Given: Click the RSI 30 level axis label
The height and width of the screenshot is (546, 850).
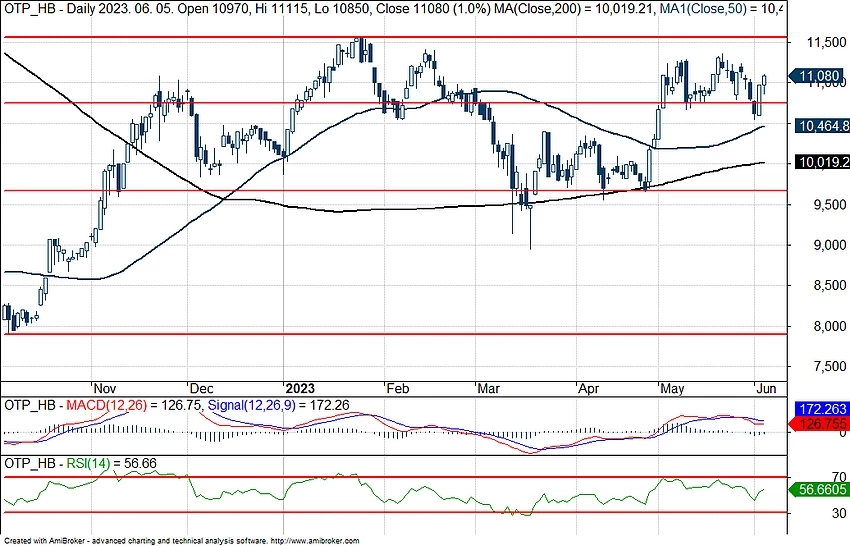Looking at the screenshot, I should pyautogui.click(x=839, y=513).
